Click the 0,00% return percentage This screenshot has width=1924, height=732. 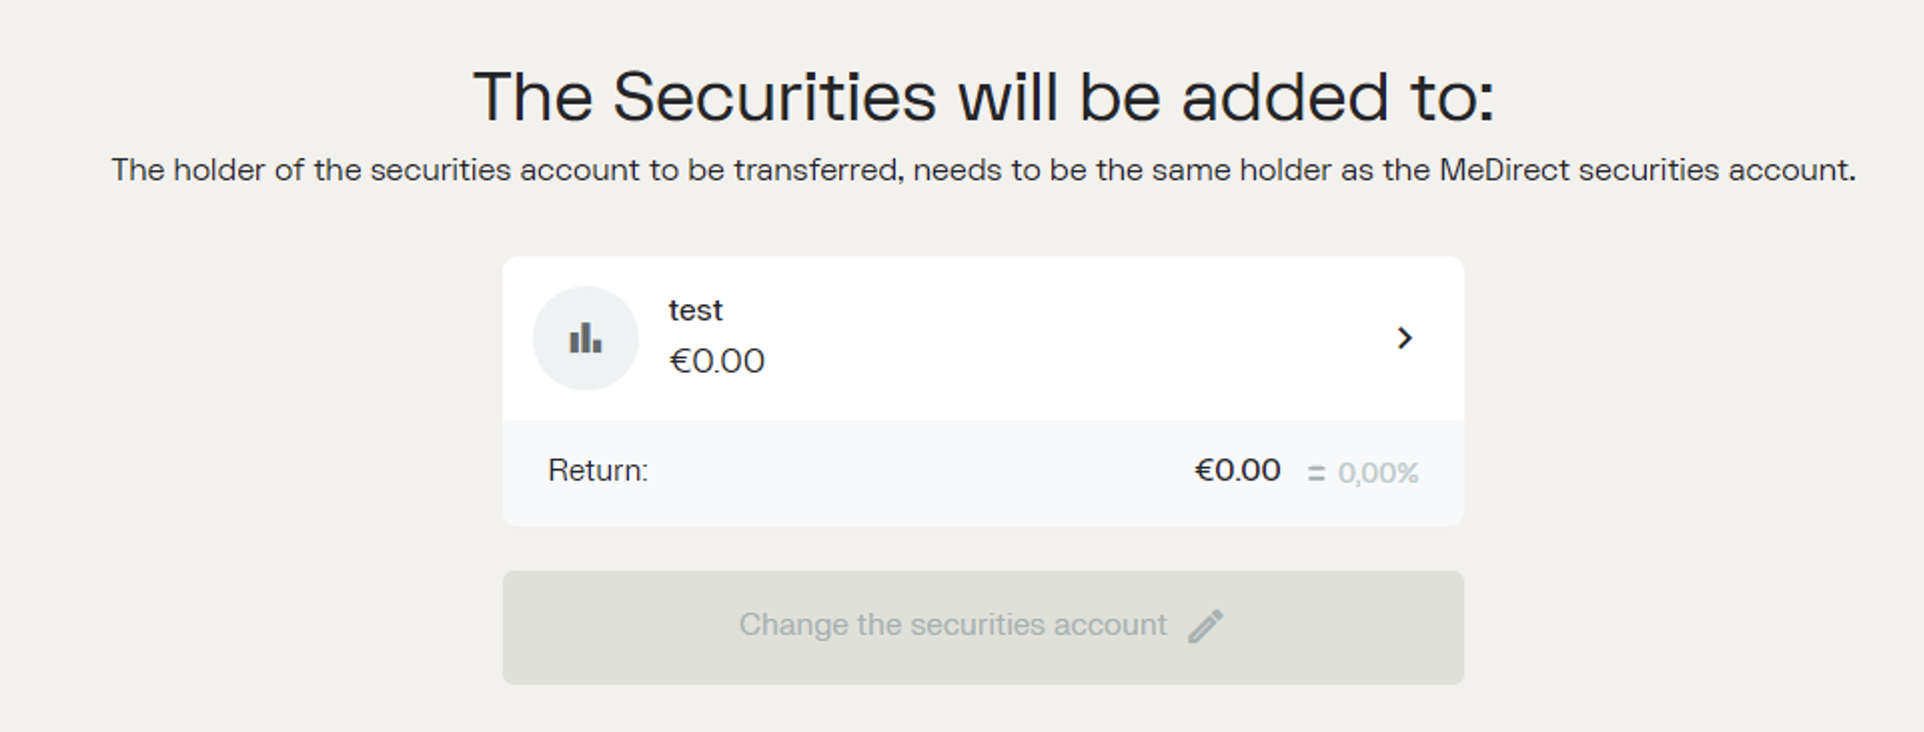1378,473
